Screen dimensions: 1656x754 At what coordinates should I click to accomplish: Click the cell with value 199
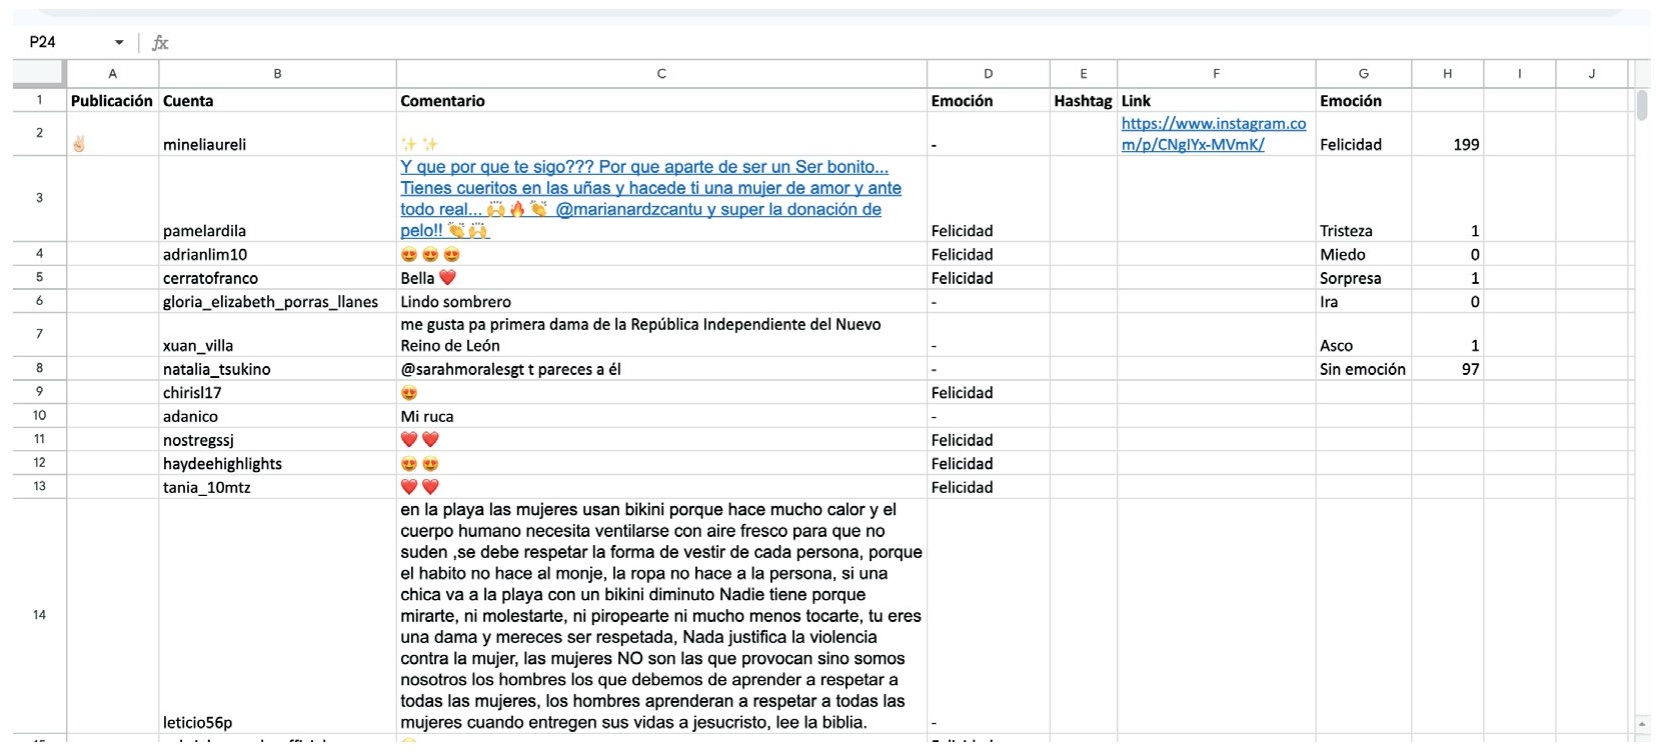[1447, 144]
